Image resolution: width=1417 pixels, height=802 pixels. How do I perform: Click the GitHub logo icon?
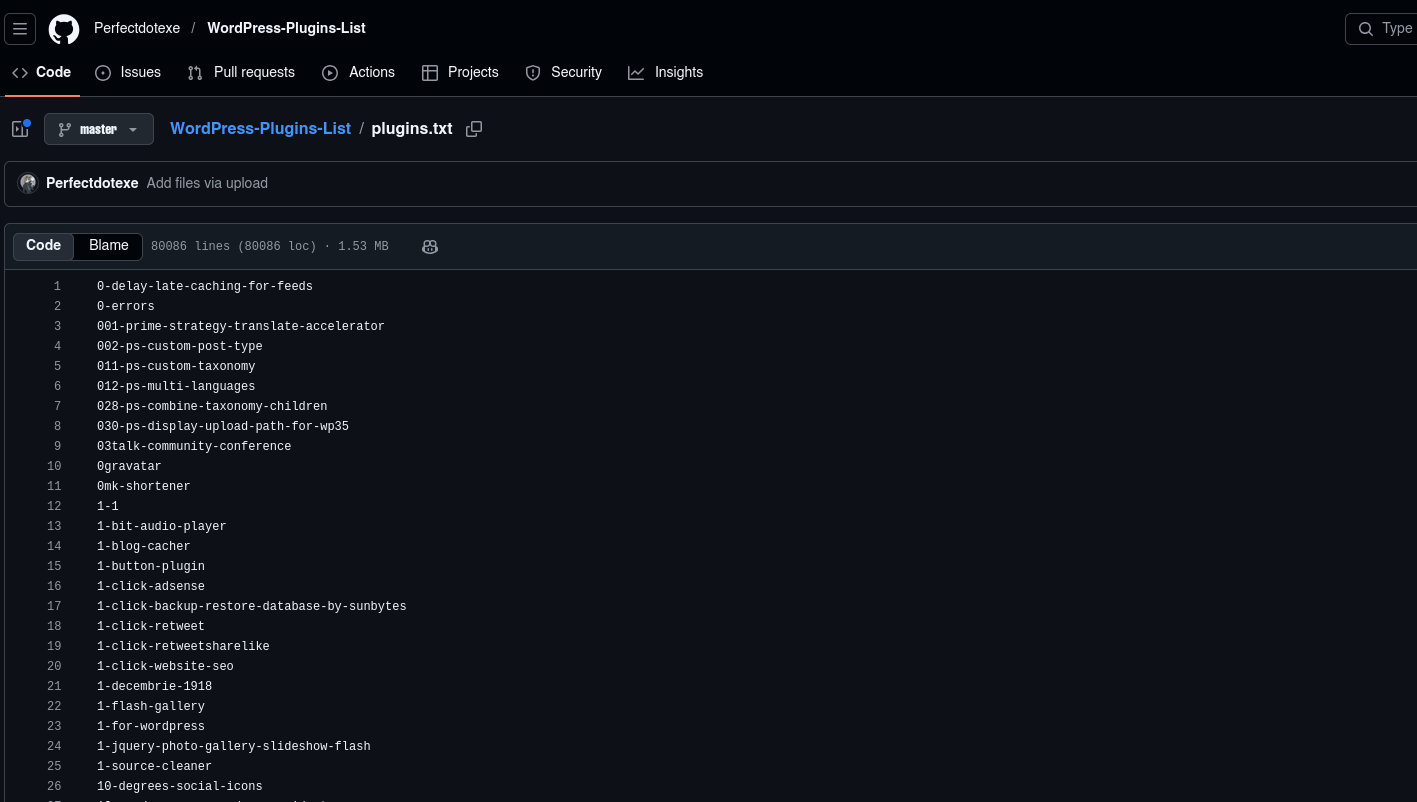click(64, 29)
